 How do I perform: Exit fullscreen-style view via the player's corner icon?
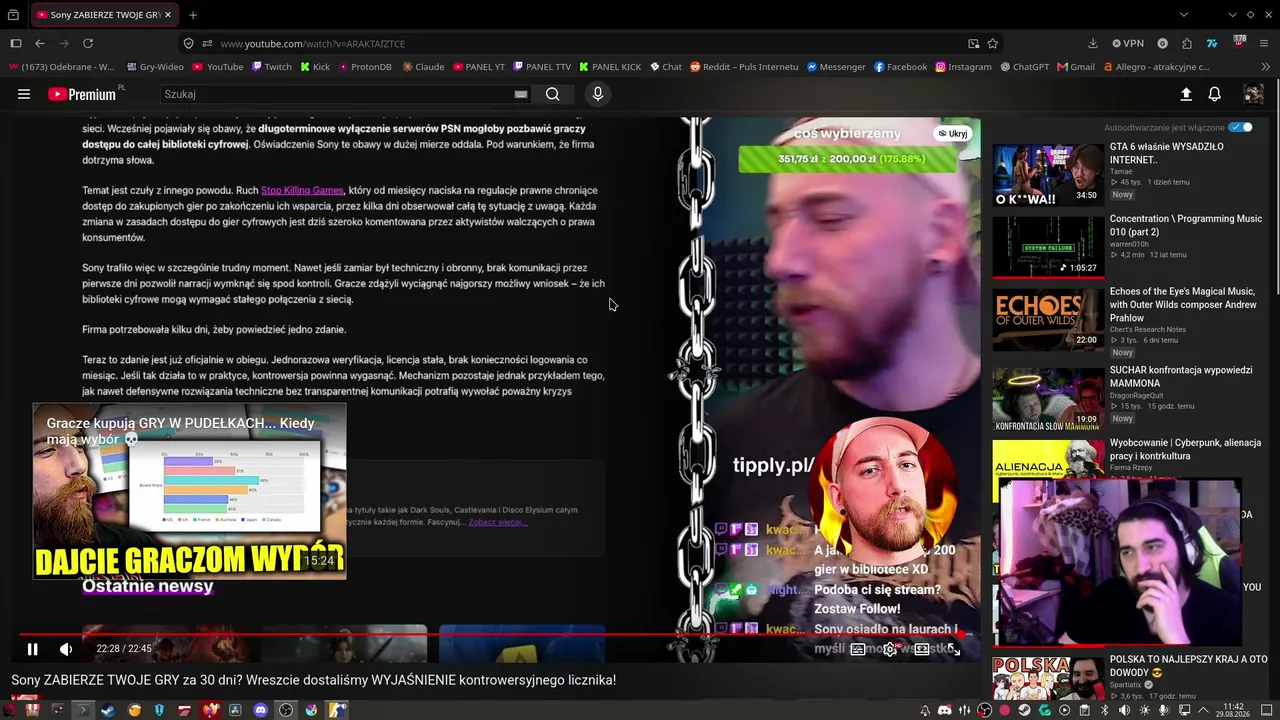pos(954,650)
